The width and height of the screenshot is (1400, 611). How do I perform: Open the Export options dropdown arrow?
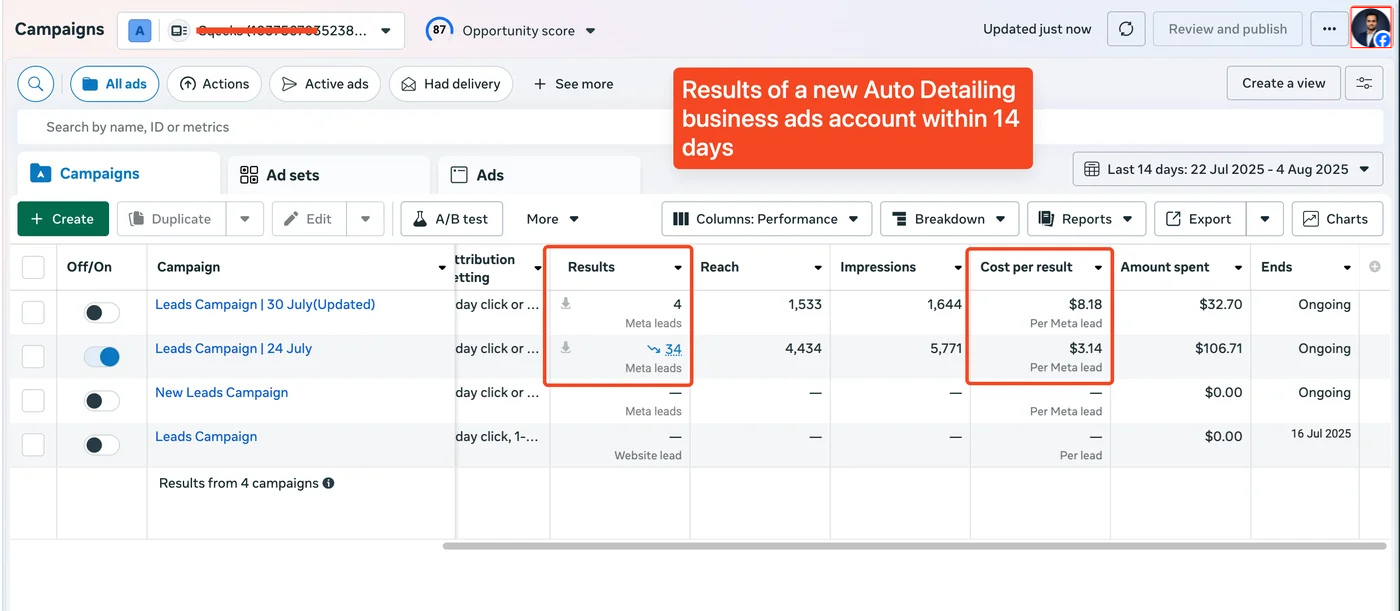(1265, 219)
